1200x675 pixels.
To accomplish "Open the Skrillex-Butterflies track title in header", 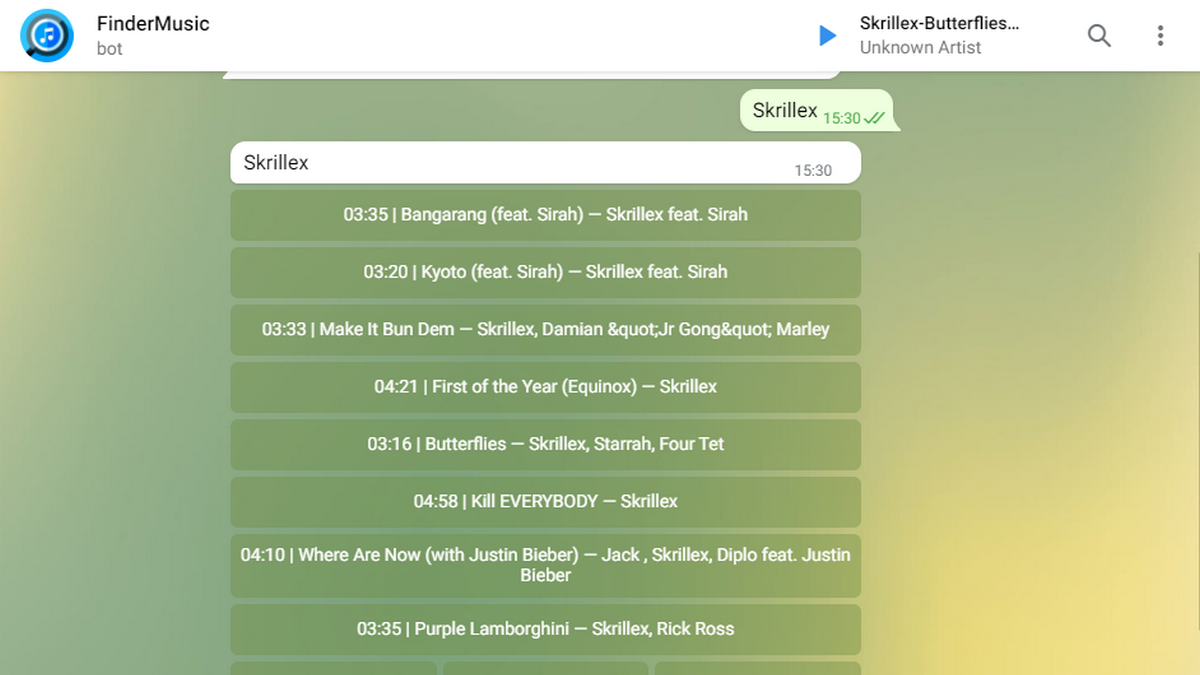I will [939, 23].
